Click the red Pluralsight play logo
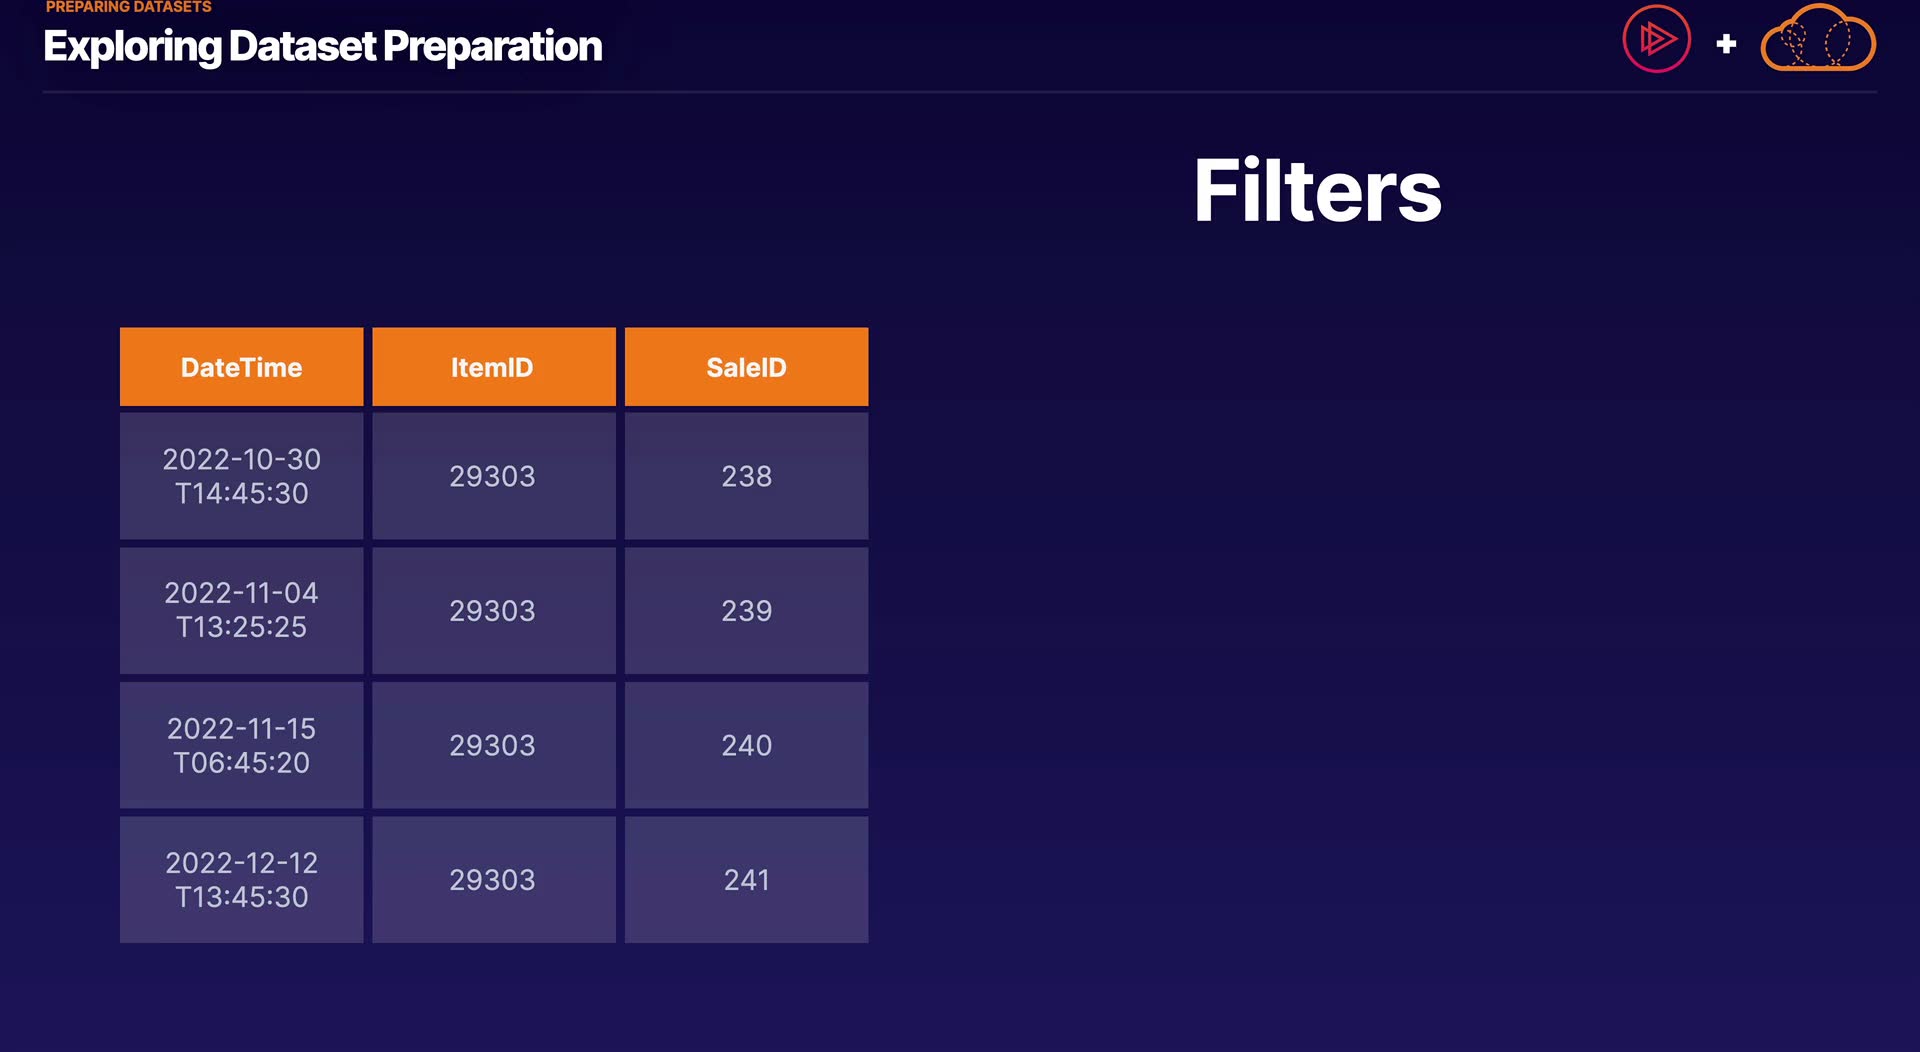The height and width of the screenshot is (1052, 1920). click(1656, 40)
